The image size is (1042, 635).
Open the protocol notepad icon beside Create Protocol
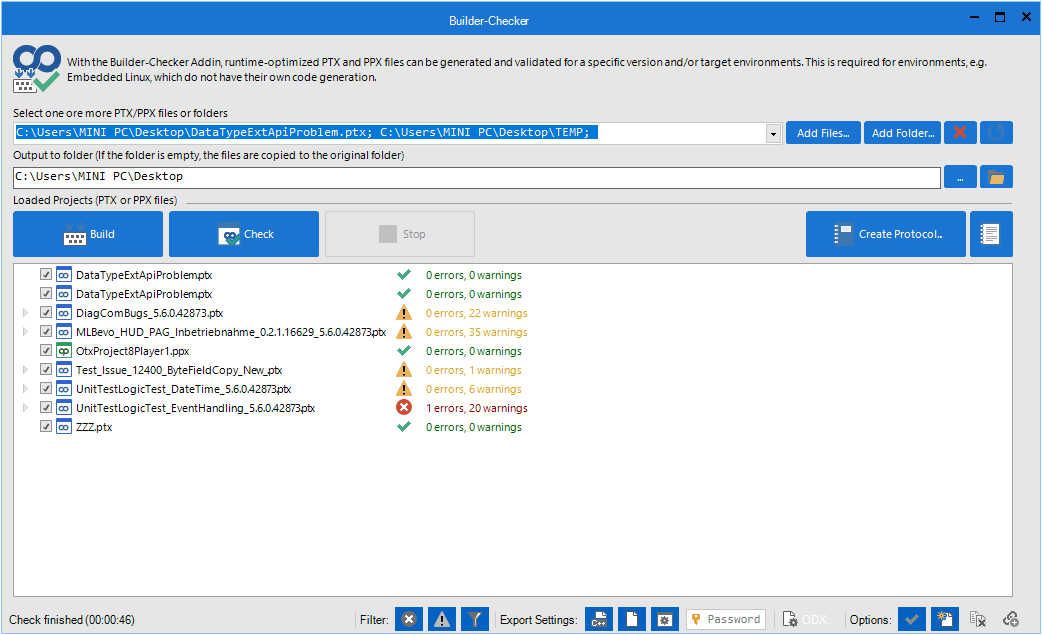pos(991,234)
